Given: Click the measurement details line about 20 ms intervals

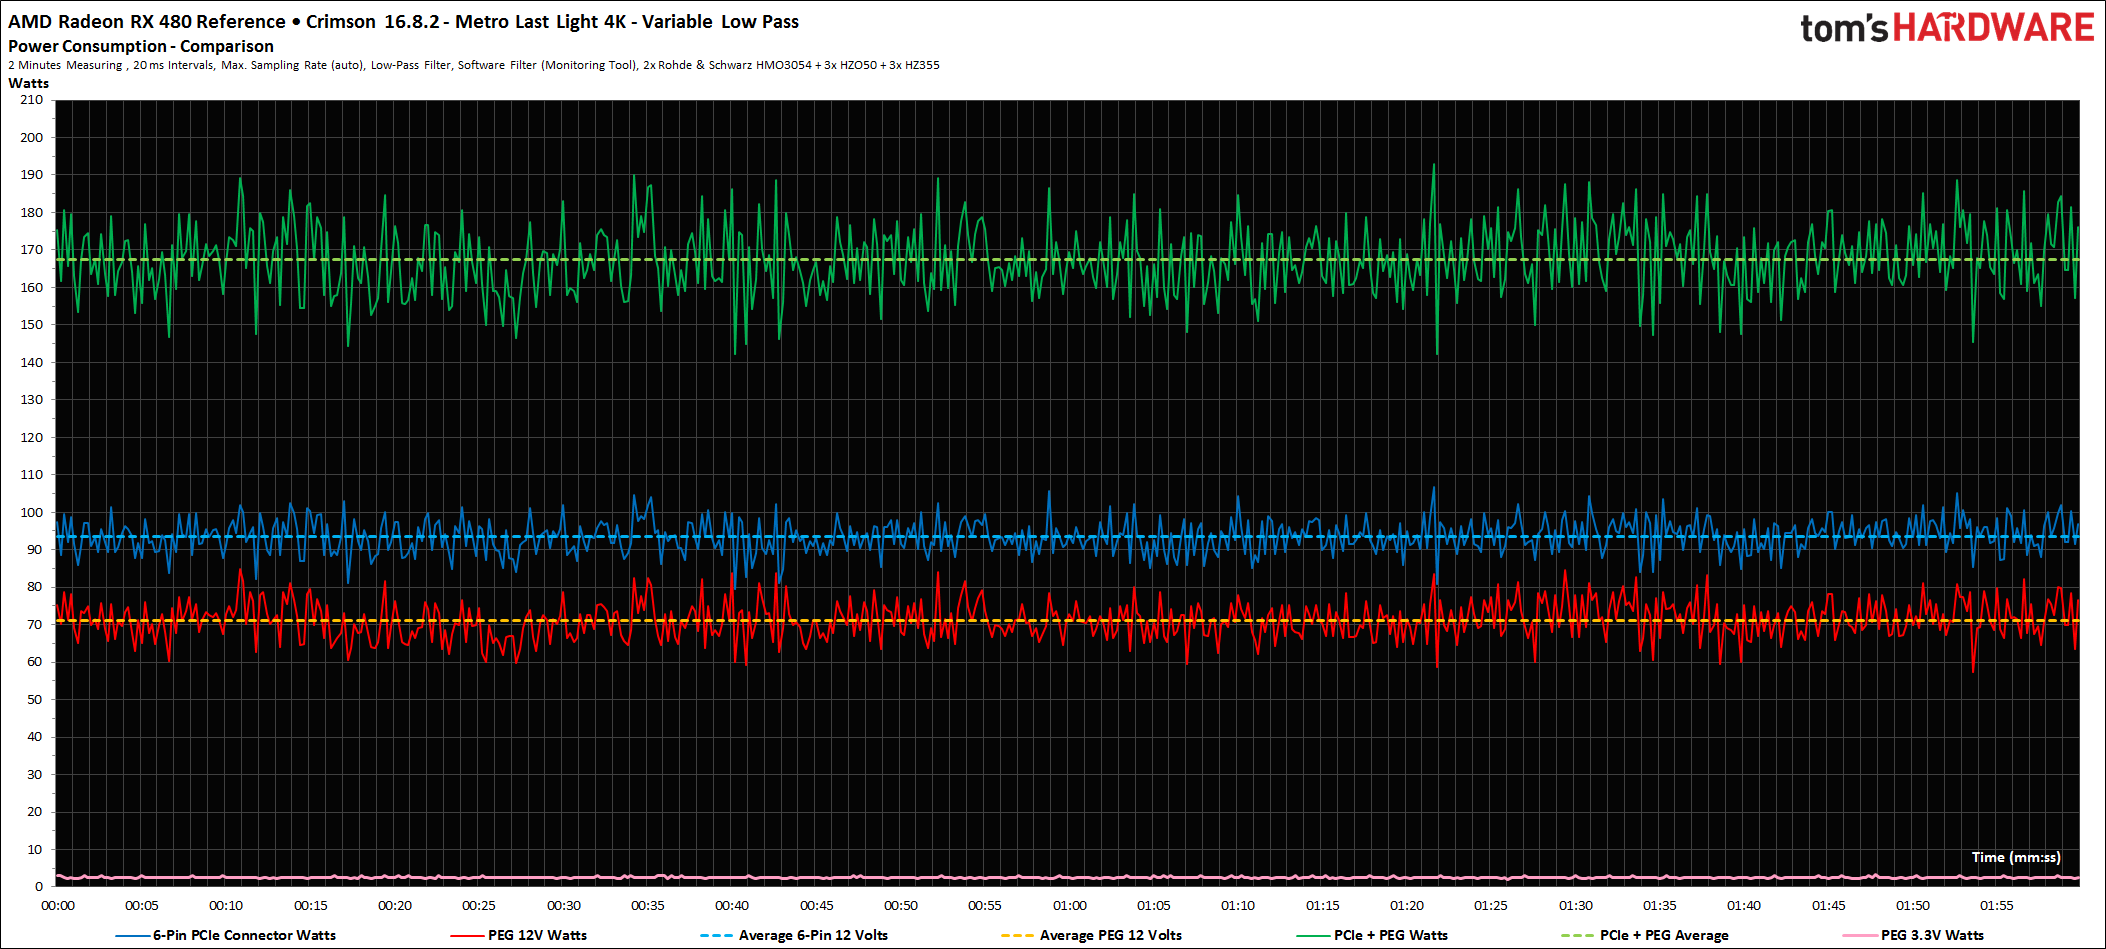Looking at the screenshot, I should point(474,65).
